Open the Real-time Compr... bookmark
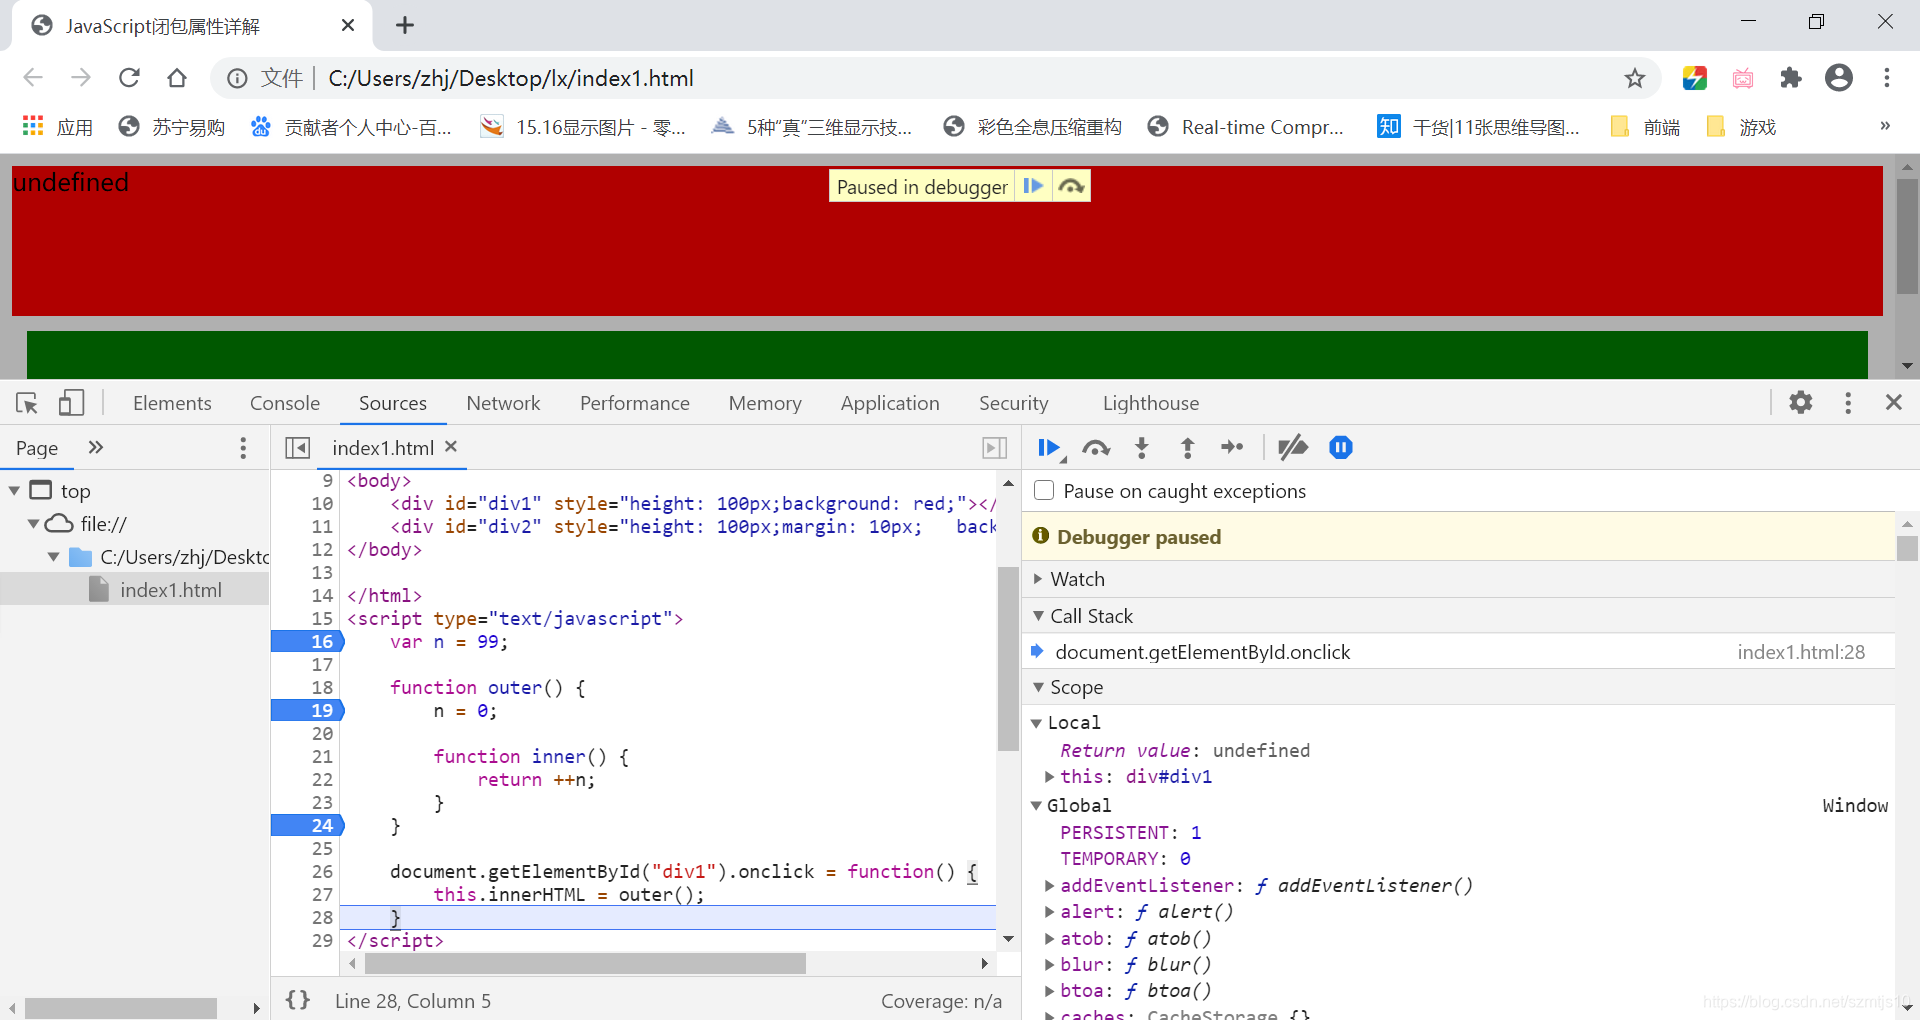Screen dimensions: 1920x1020 tap(1247, 127)
